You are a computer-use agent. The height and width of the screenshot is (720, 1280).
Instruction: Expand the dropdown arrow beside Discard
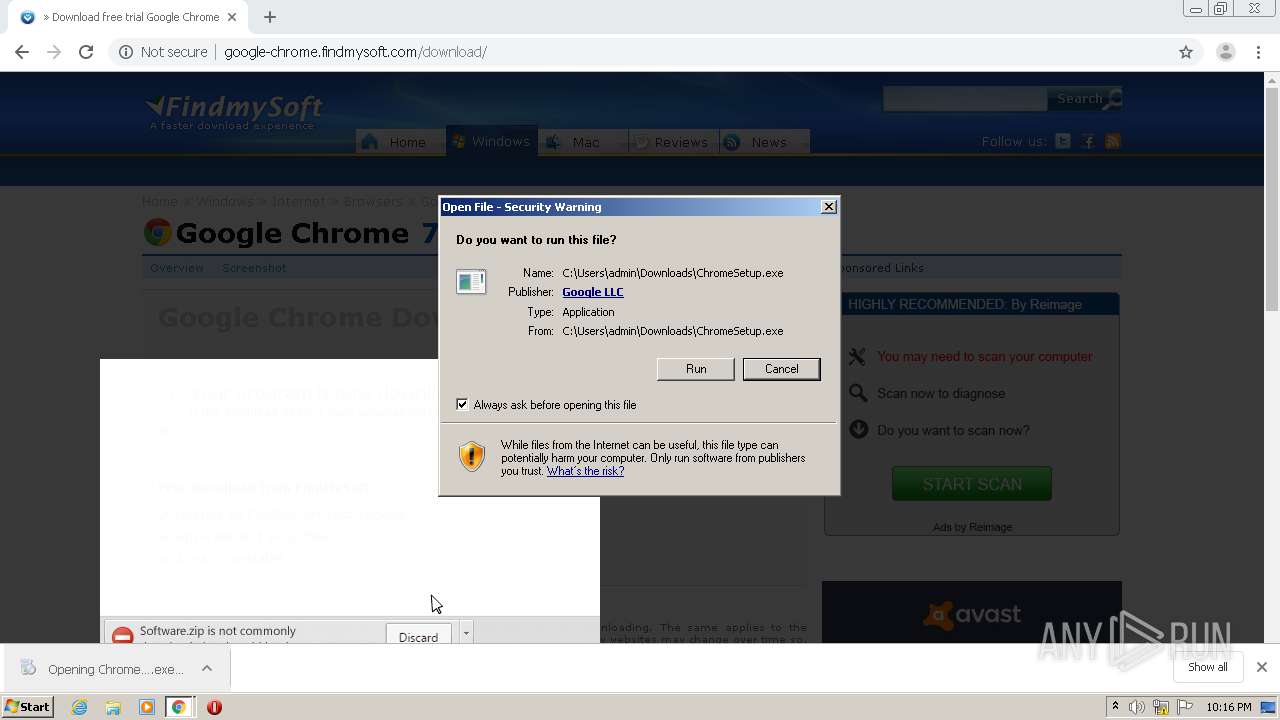tap(465, 633)
